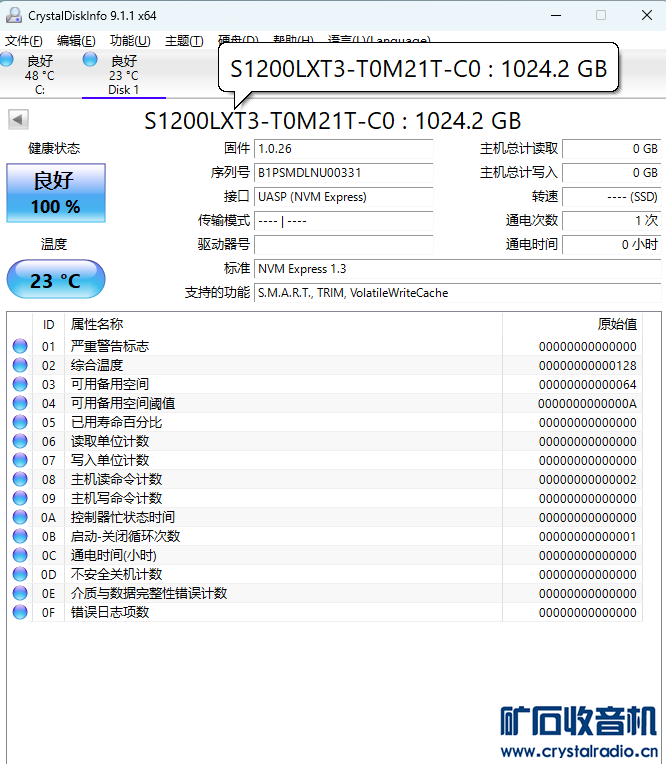
Task: Click the serial number field B1PSMDLNU00331
Action: click(x=343, y=172)
